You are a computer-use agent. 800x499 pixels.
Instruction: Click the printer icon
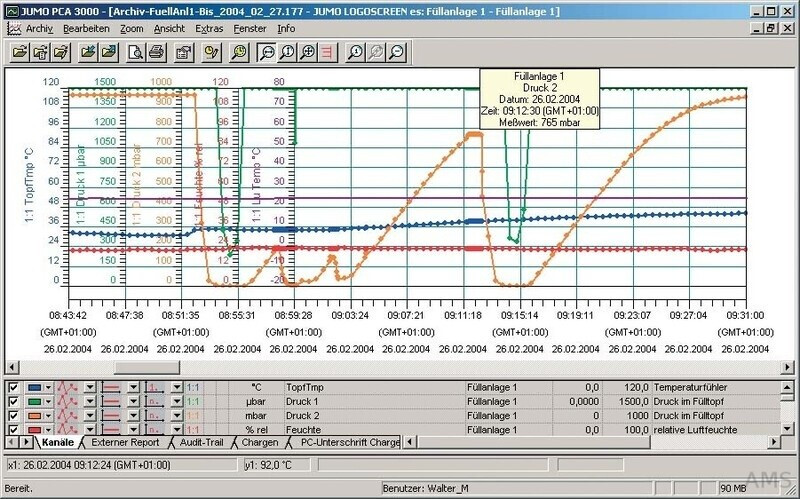point(157,52)
